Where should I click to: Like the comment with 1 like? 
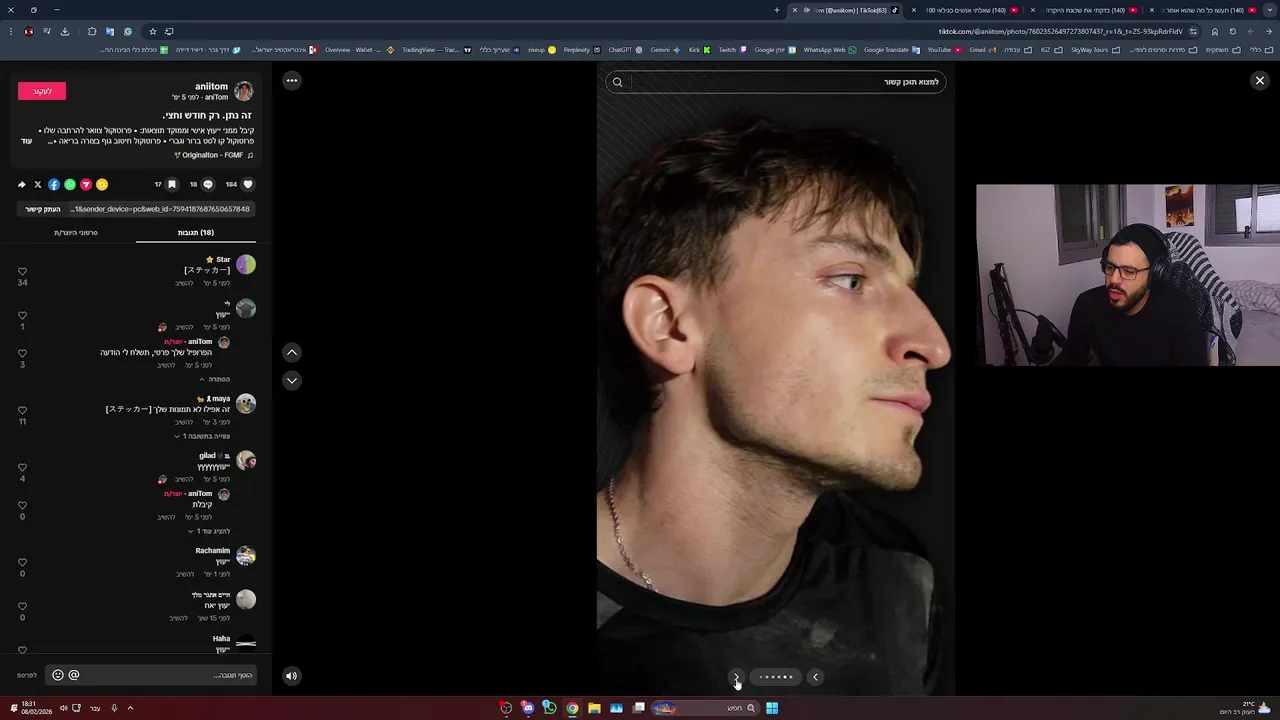(22, 315)
